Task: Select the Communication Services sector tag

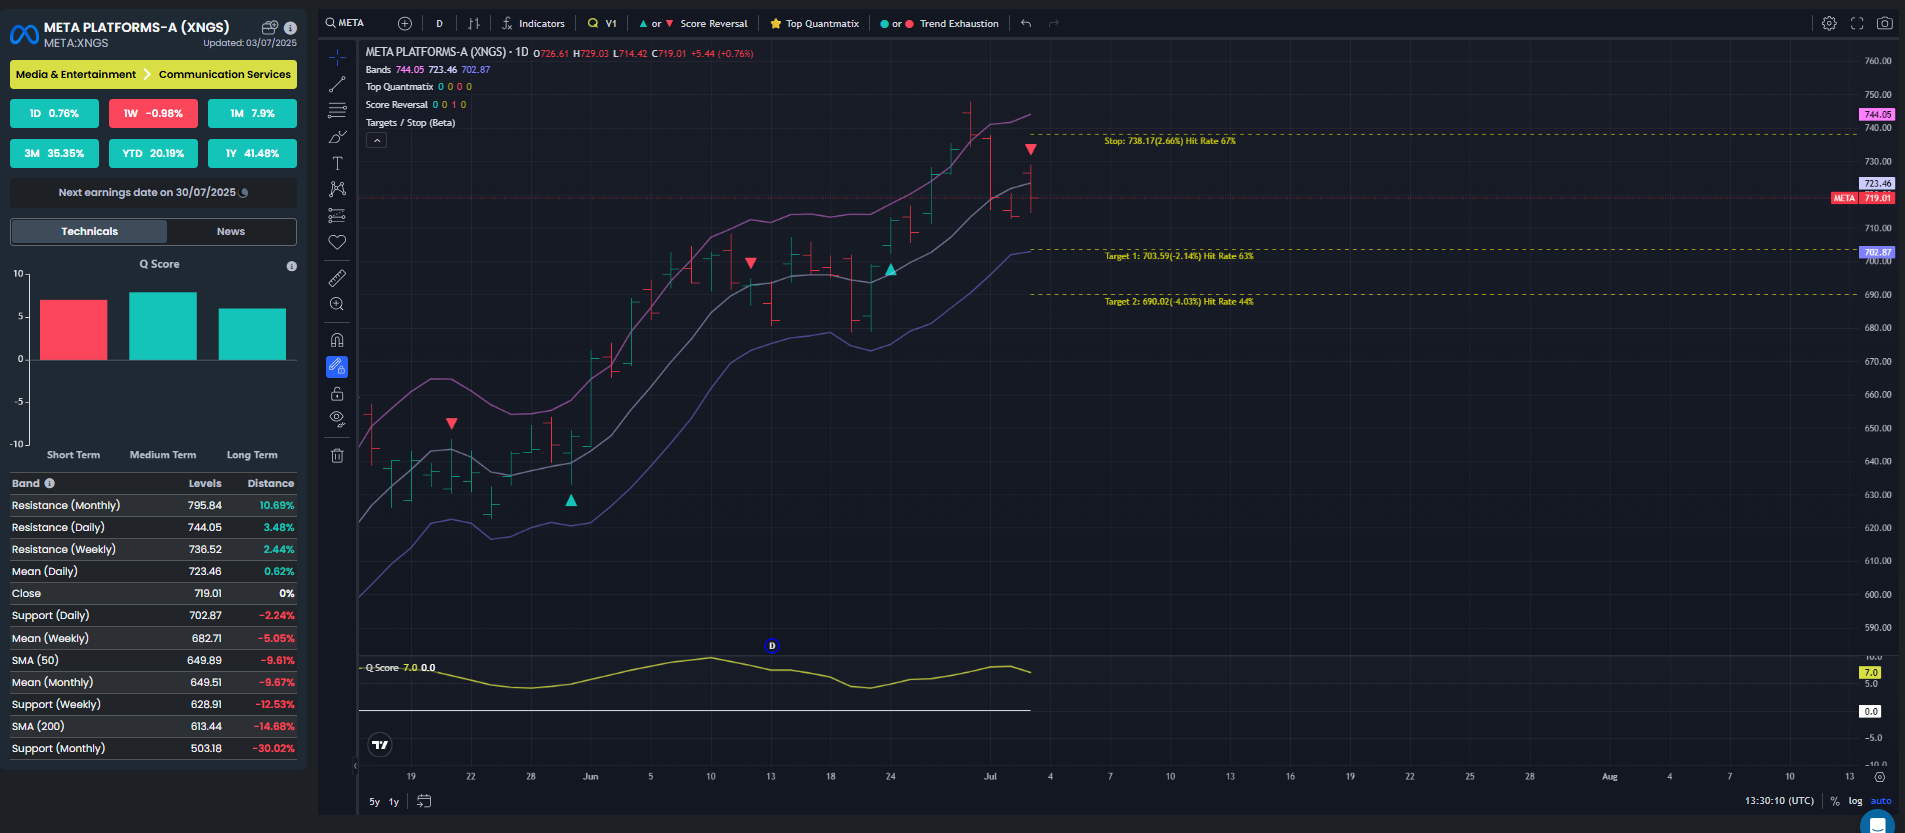Action: click(225, 74)
